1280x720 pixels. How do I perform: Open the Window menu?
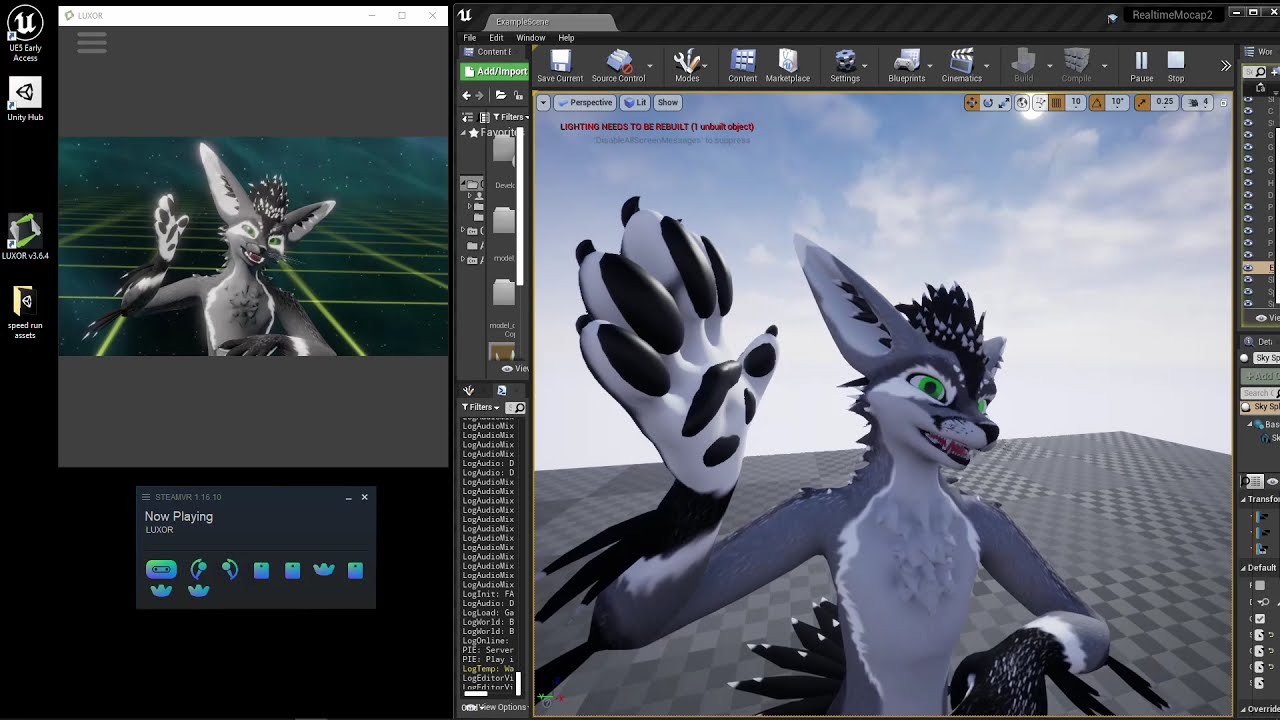[x=530, y=38]
